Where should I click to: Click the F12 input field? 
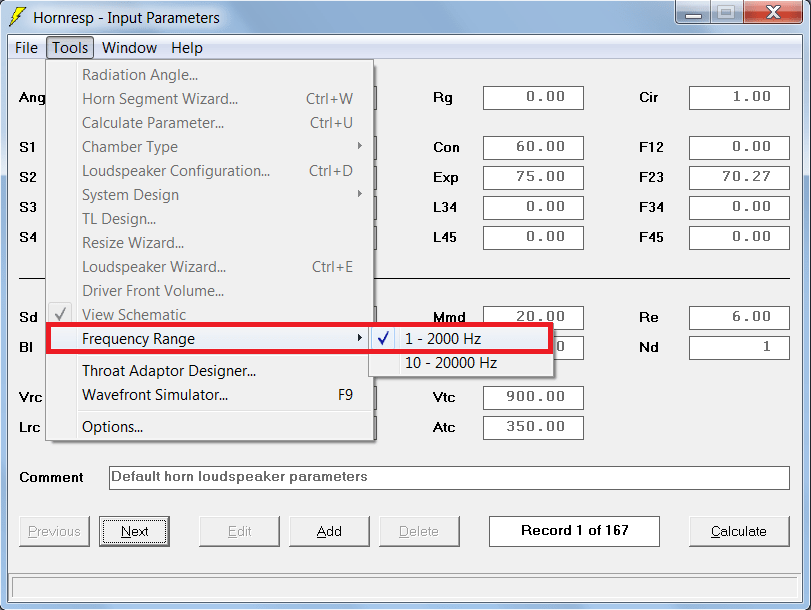739,147
